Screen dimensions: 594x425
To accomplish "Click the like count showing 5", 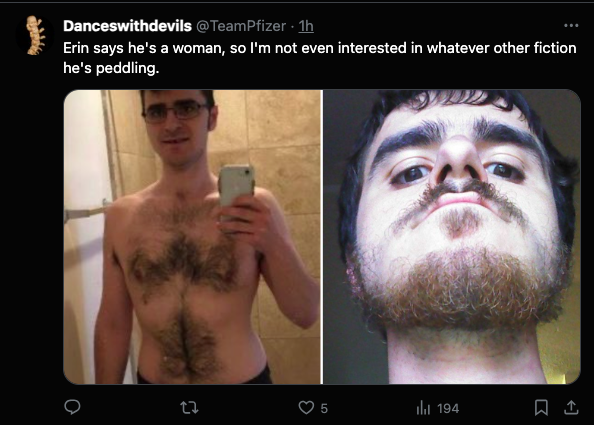I will tap(324, 408).
